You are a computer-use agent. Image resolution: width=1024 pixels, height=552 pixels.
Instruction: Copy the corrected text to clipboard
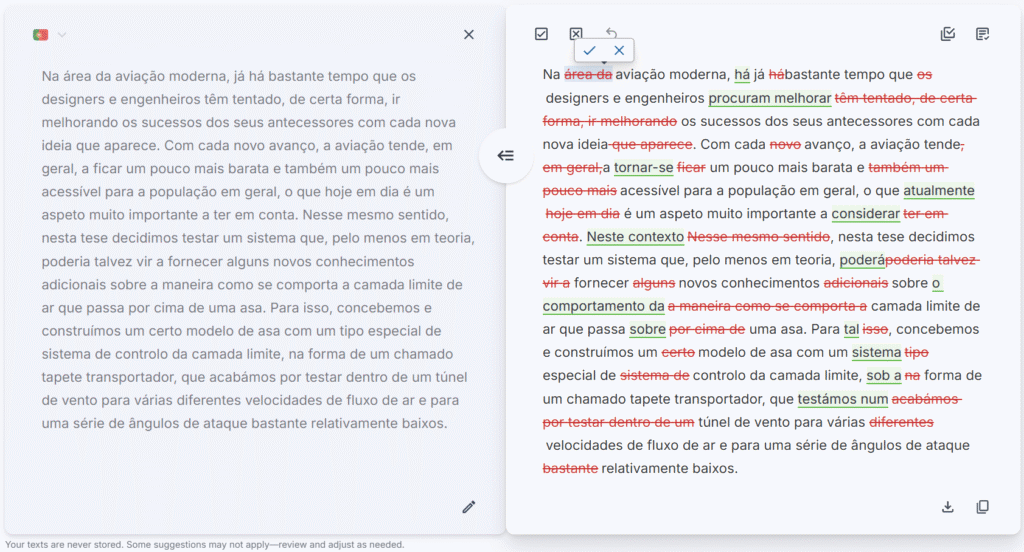(983, 507)
